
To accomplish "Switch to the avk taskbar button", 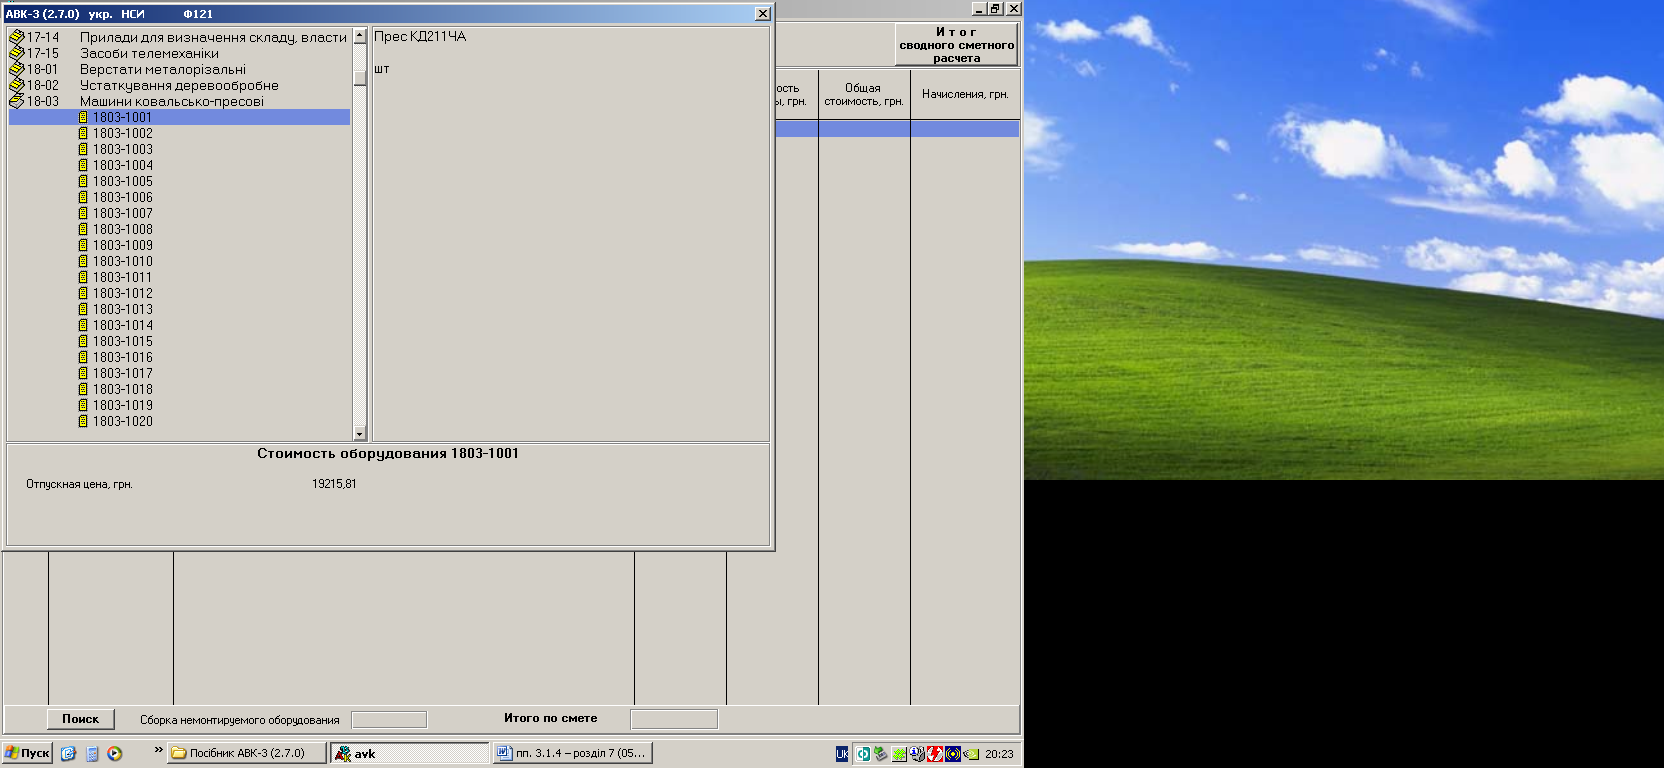I will point(410,753).
